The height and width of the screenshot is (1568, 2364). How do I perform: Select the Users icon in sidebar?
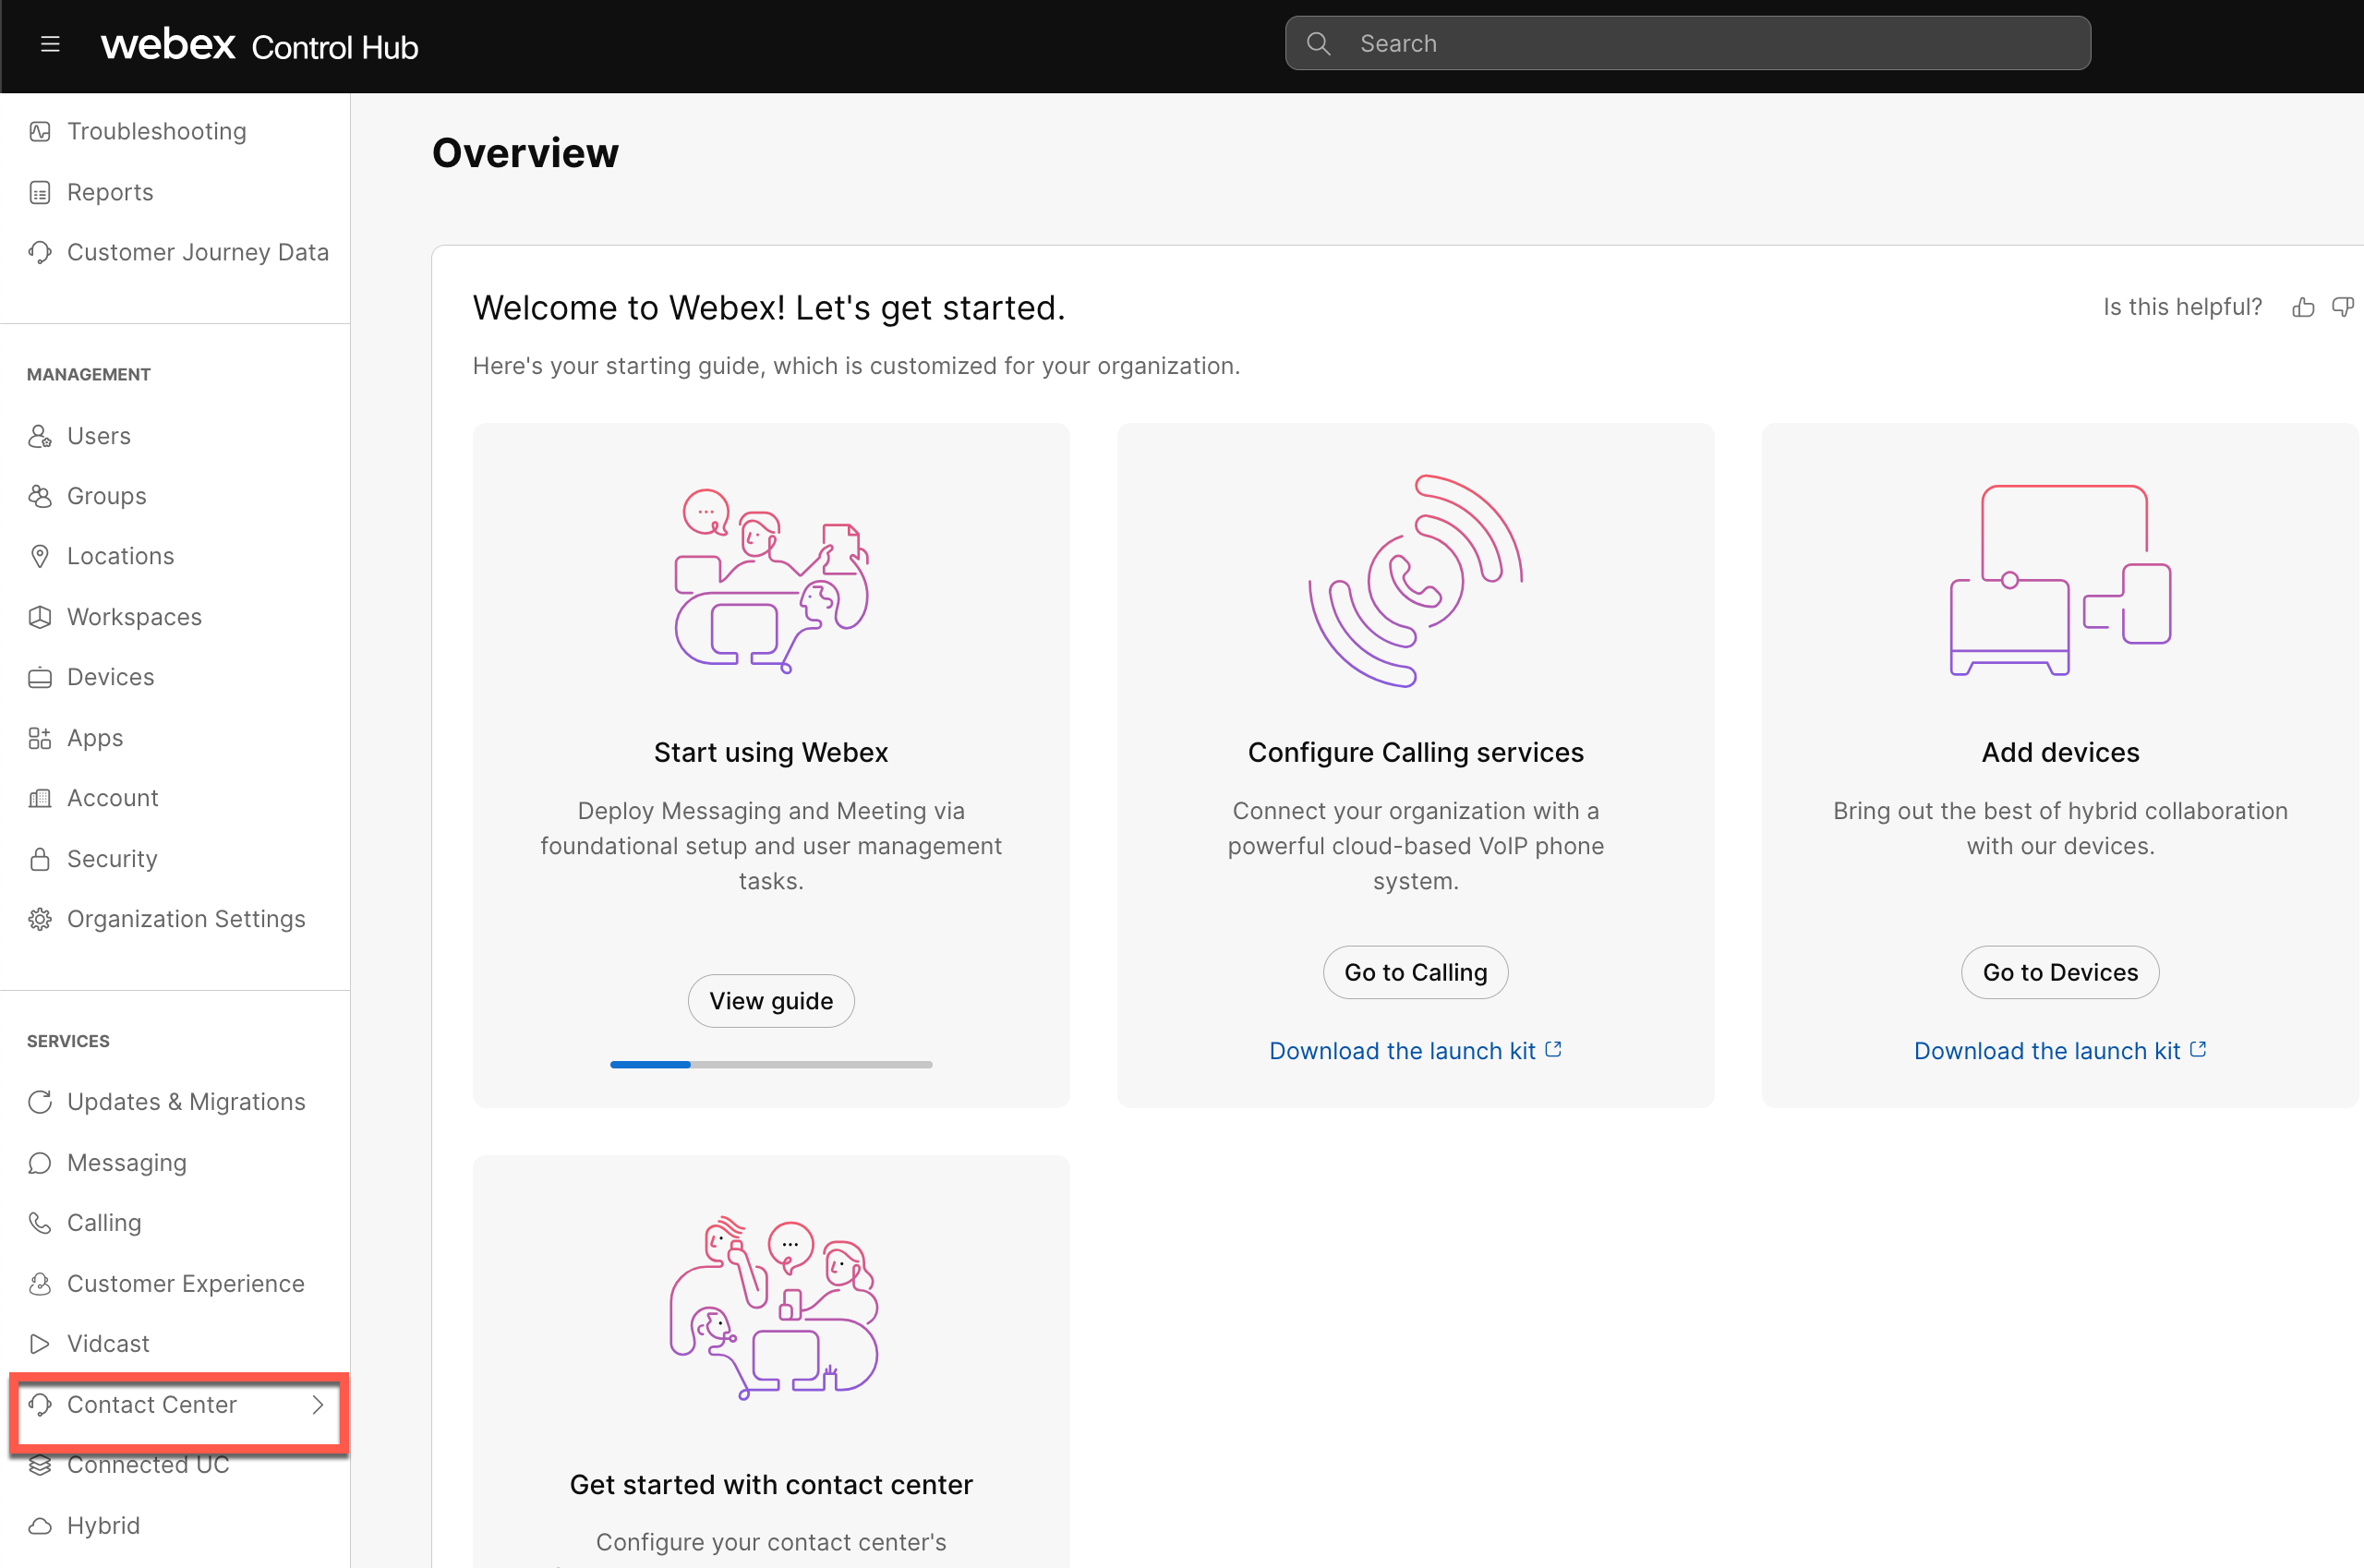(x=40, y=435)
